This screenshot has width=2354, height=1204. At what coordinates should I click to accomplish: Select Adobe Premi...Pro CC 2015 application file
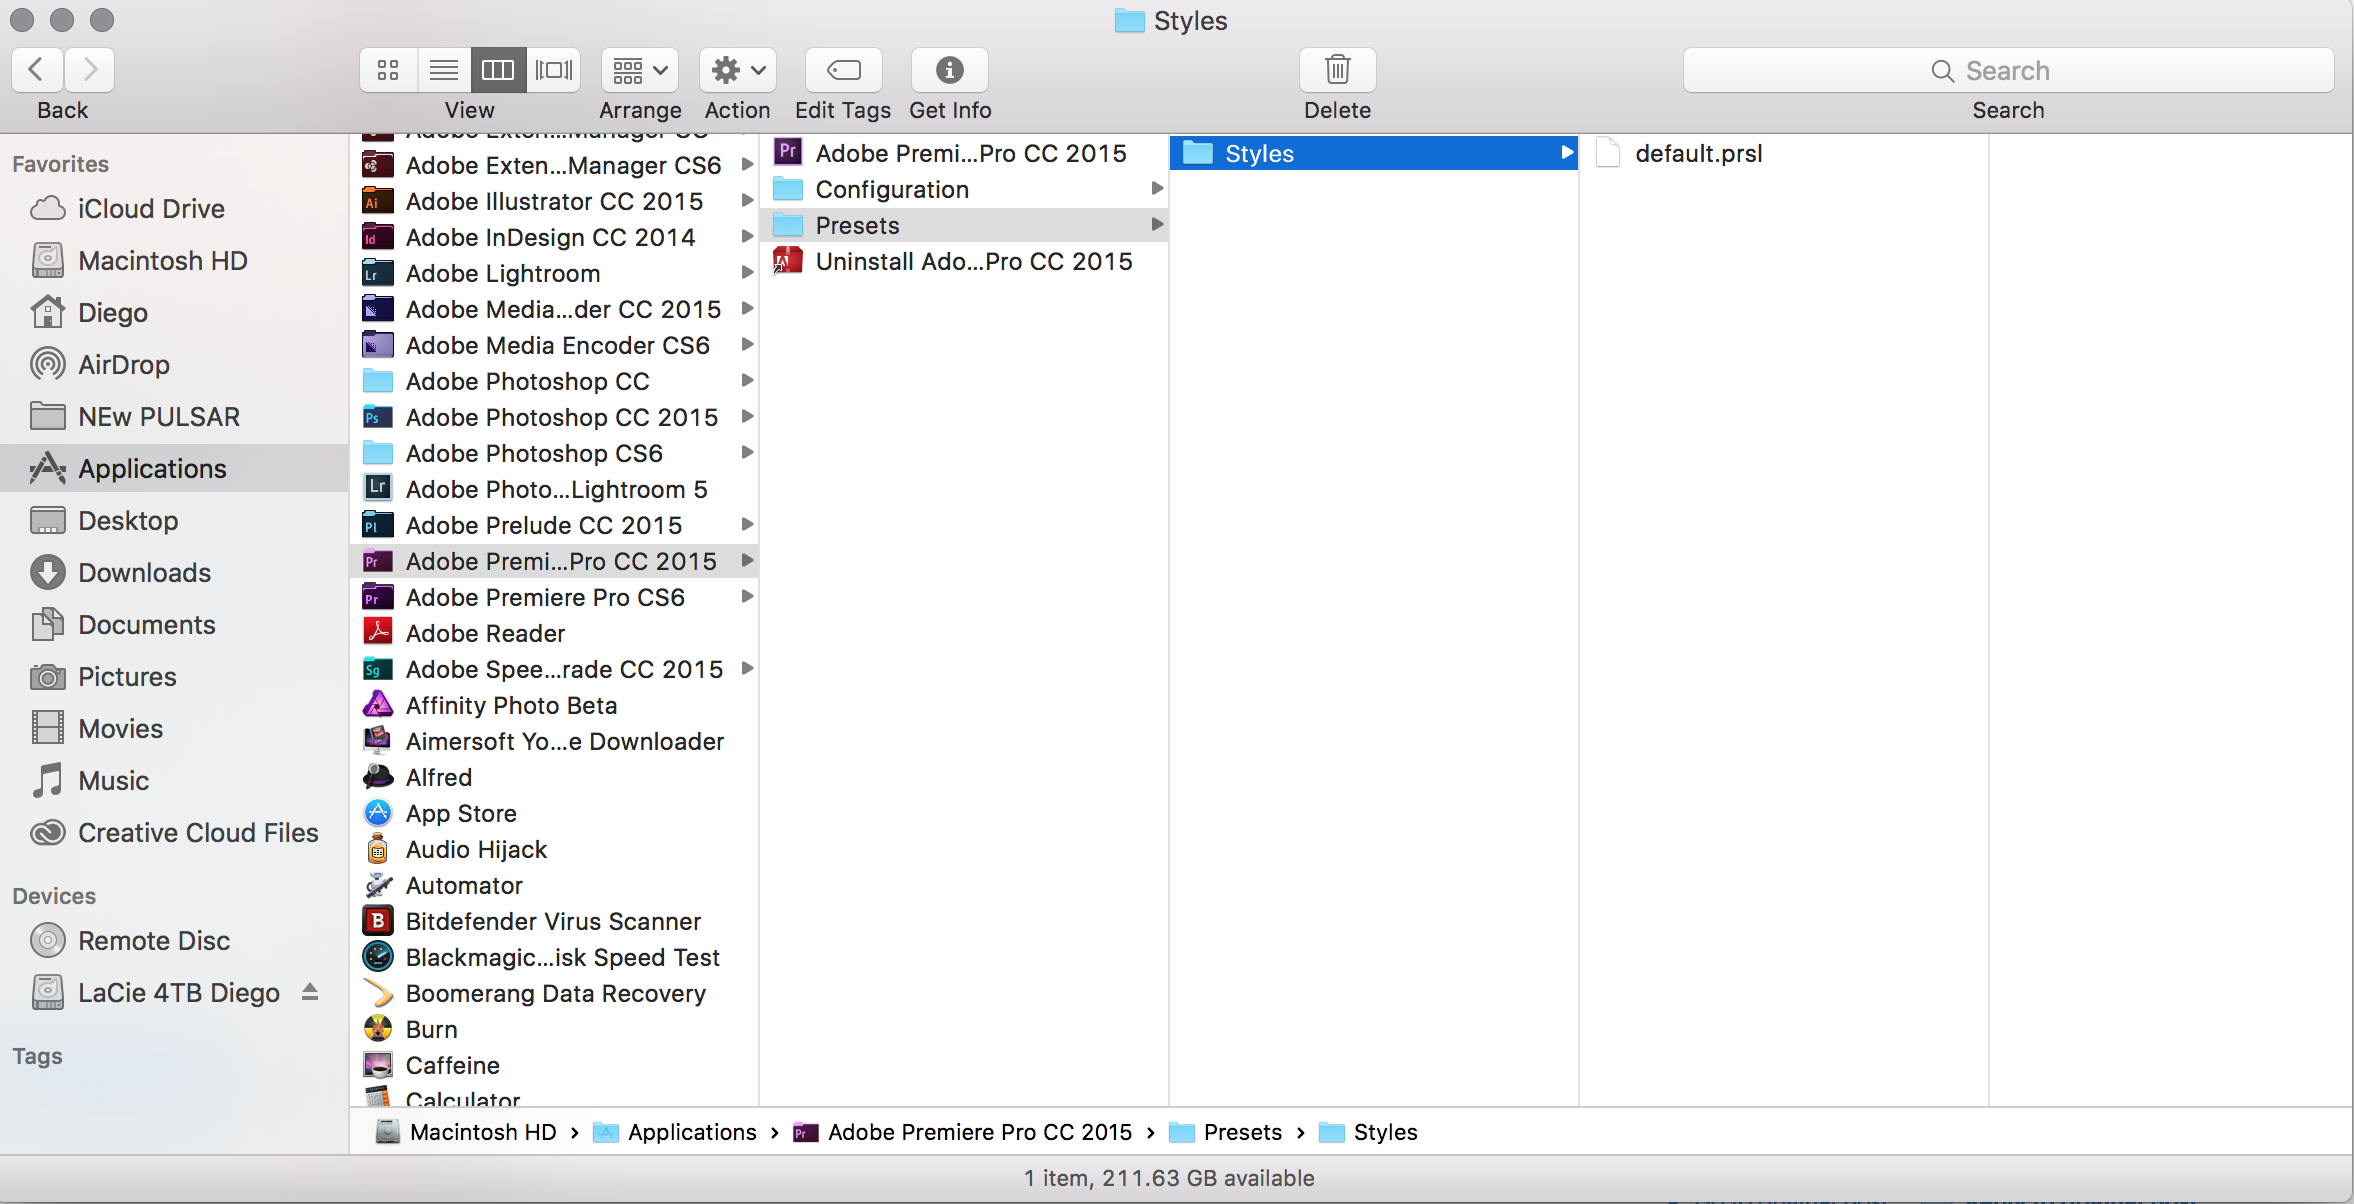(964, 153)
